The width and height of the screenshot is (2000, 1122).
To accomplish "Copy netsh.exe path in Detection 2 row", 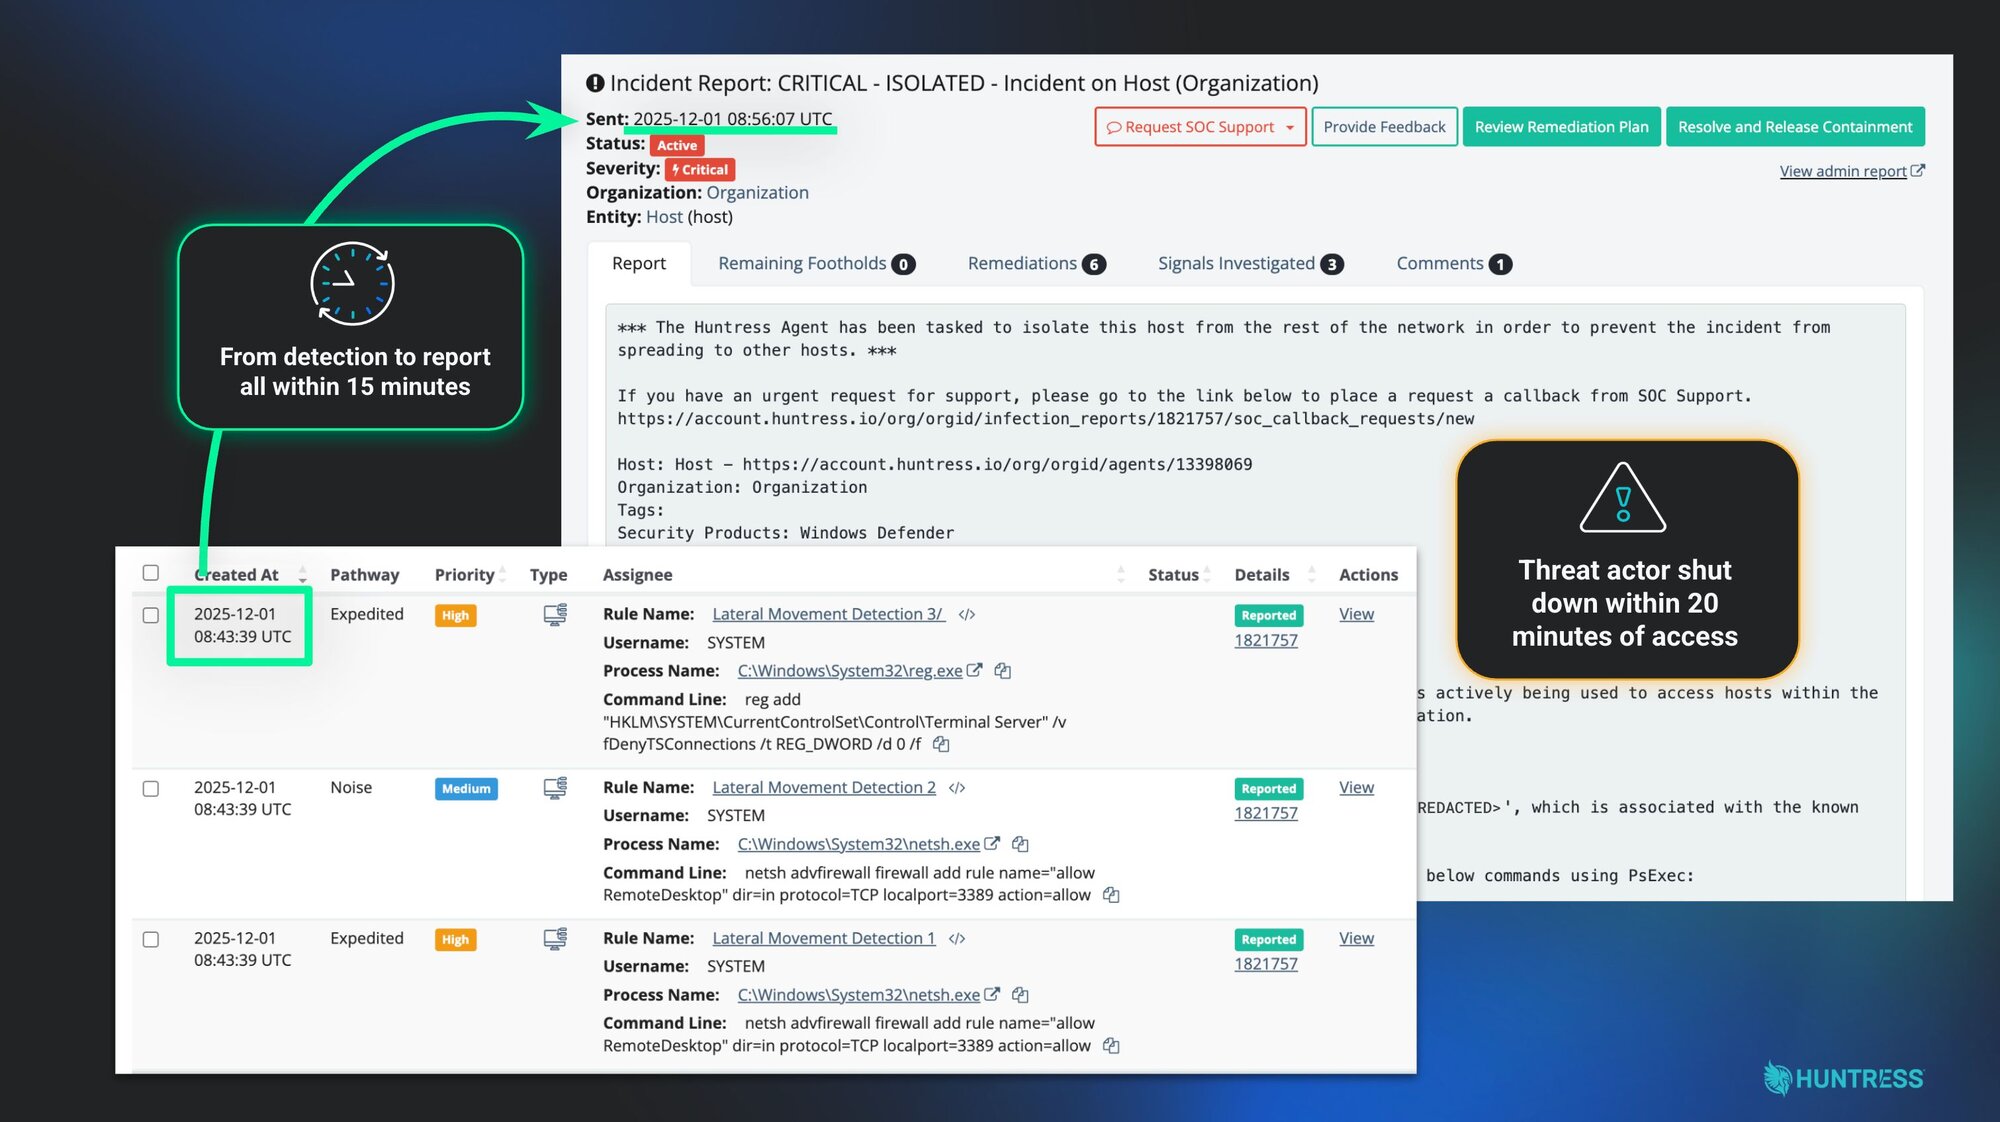I will [1020, 844].
